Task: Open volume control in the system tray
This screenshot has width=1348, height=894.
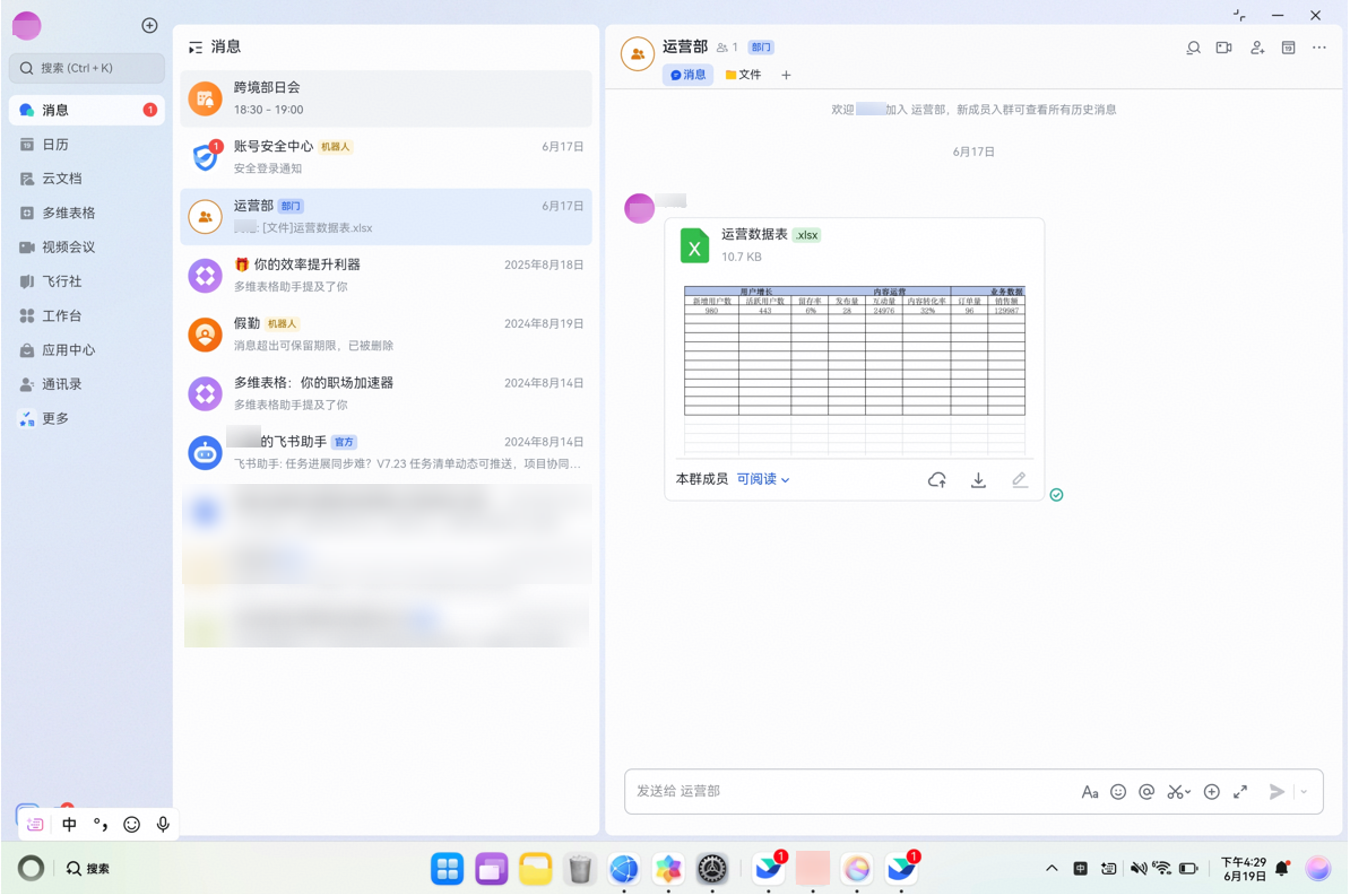Action: click(1138, 868)
